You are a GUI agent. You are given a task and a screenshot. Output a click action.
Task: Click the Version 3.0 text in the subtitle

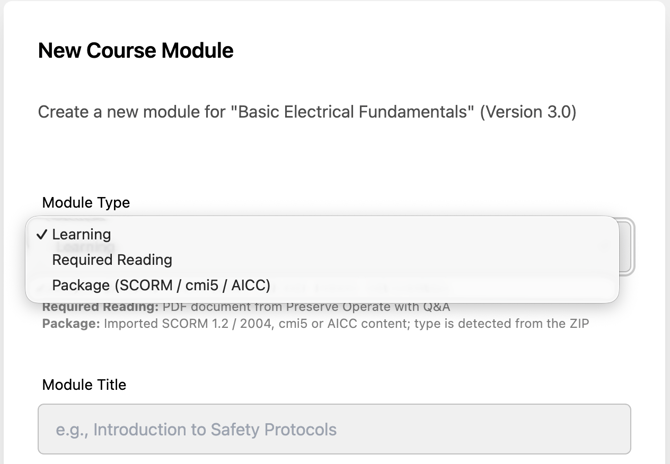[x=528, y=112]
